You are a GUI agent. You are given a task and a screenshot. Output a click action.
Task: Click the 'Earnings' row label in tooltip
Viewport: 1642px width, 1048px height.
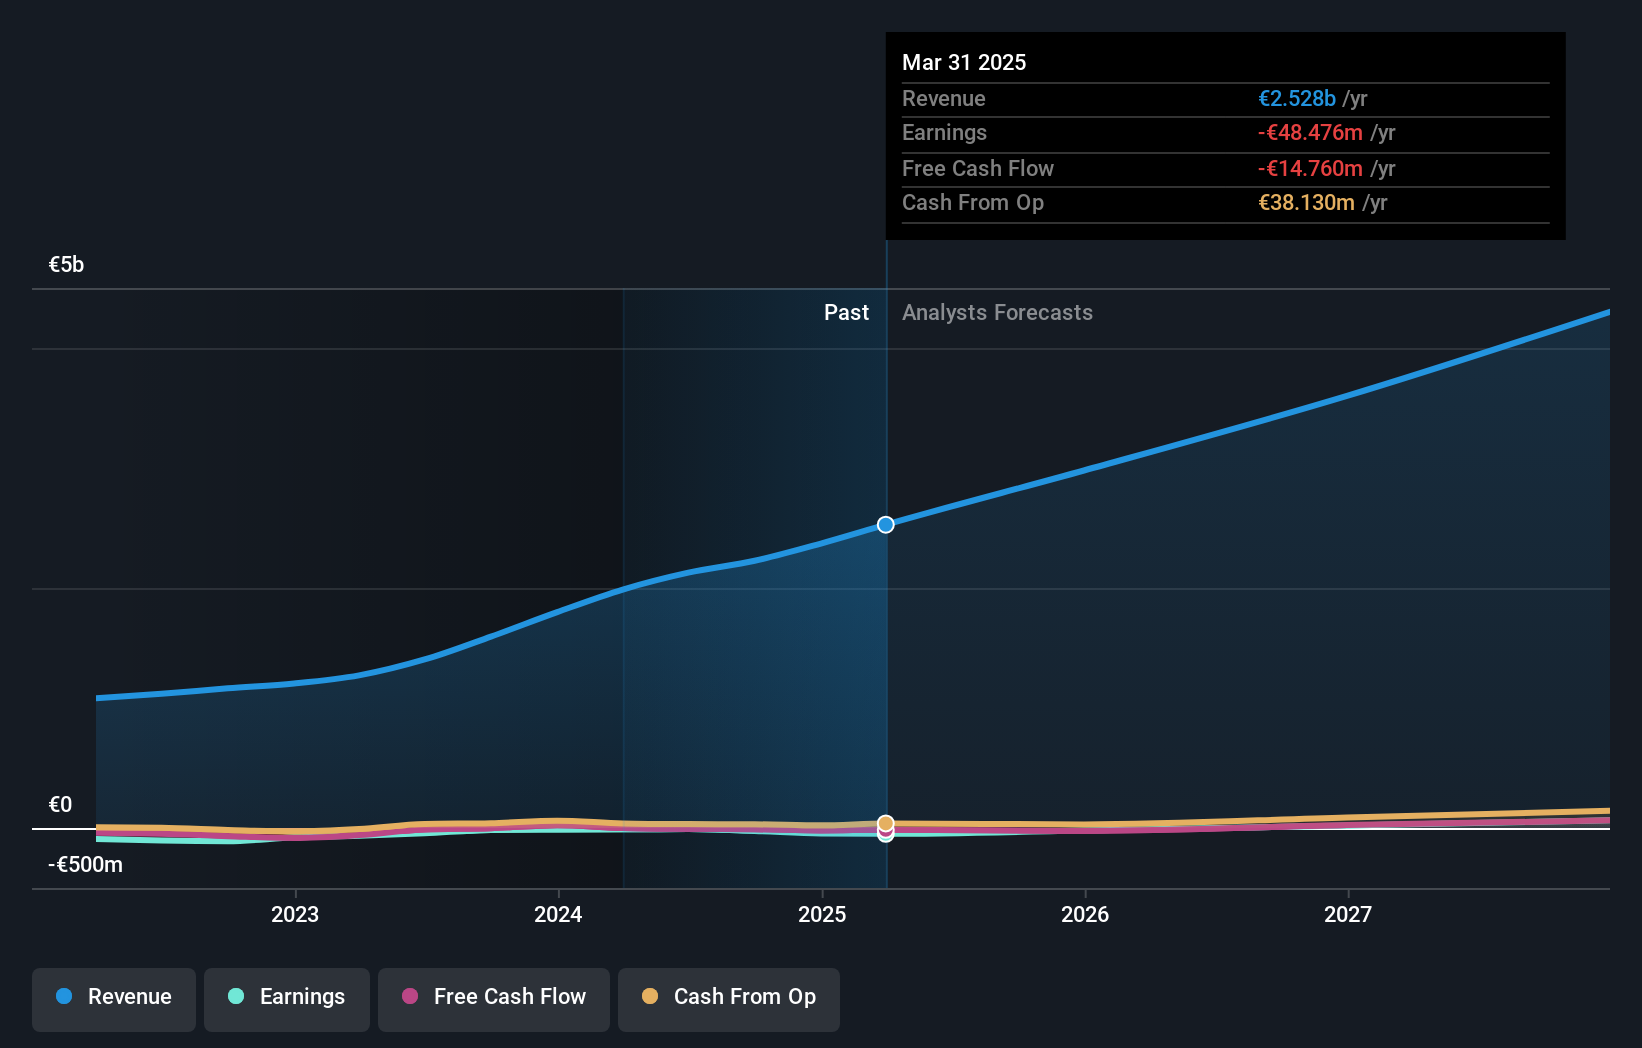pyautogui.click(x=944, y=133)
